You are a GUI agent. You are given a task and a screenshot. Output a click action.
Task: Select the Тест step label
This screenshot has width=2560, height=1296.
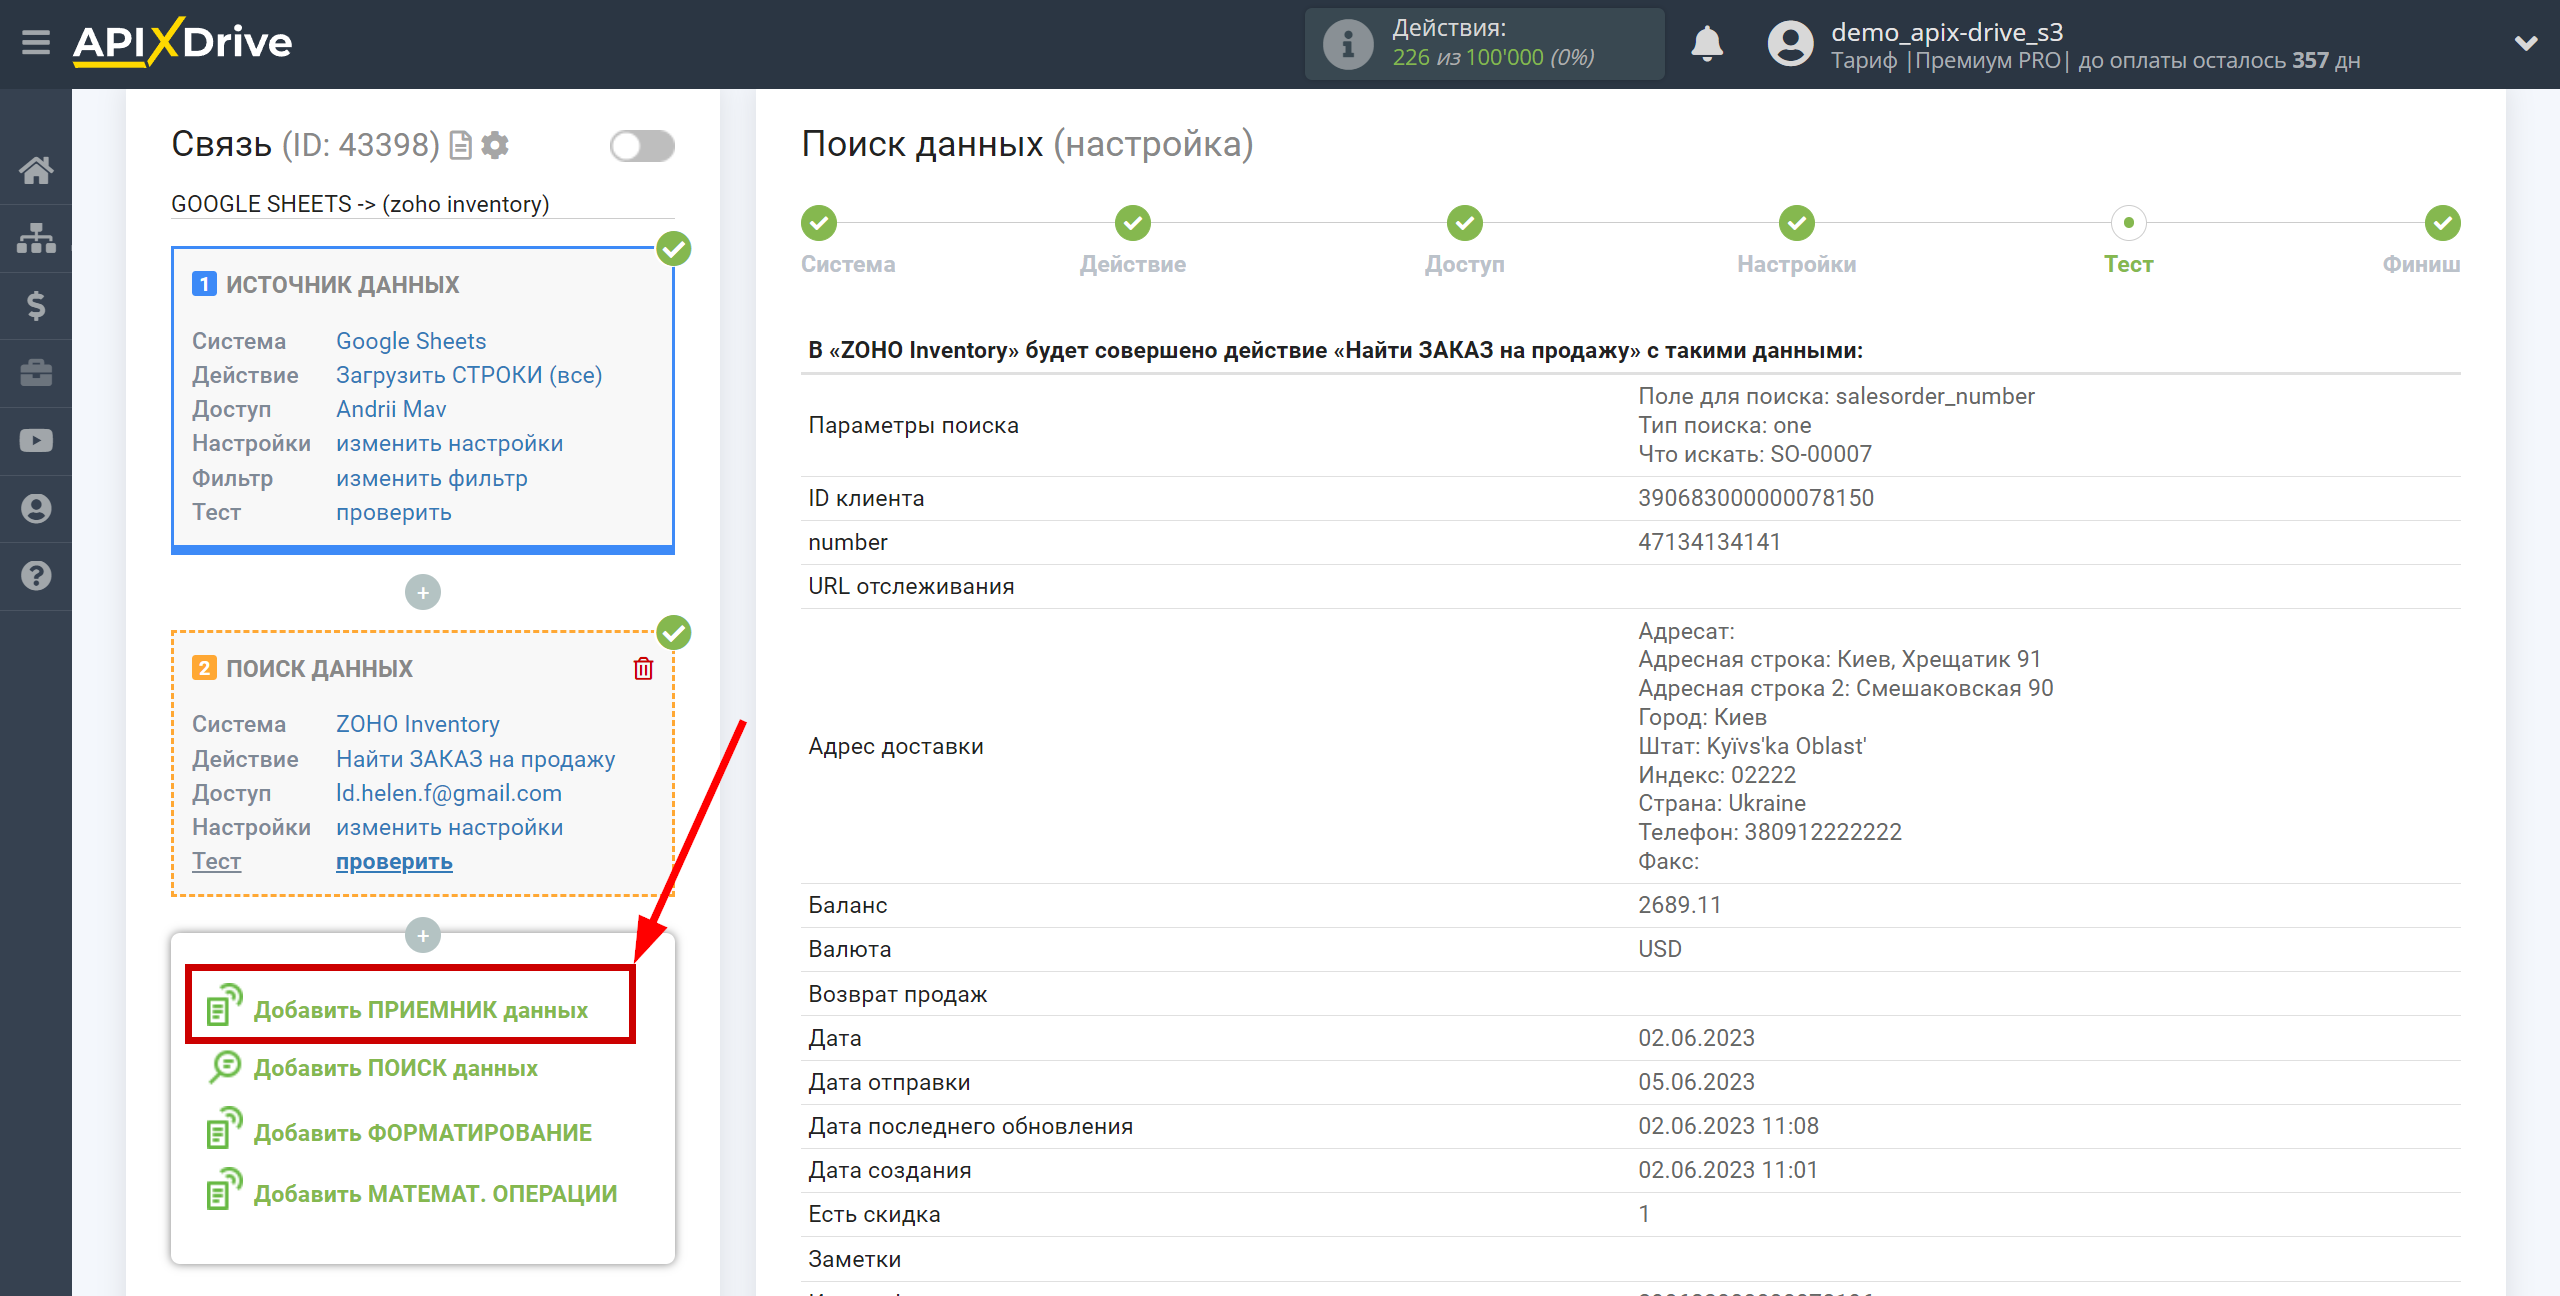(2129, 264)
